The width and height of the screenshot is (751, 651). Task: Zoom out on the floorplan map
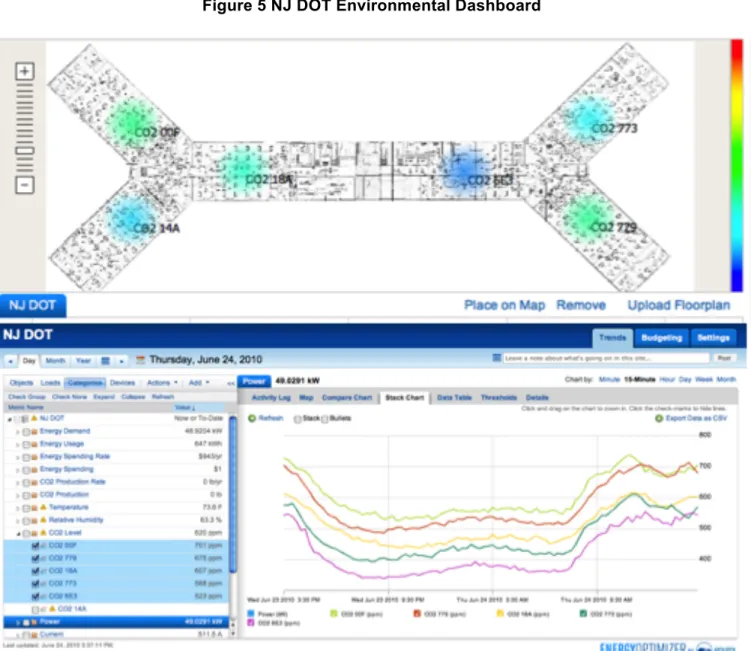coord(25,185)
